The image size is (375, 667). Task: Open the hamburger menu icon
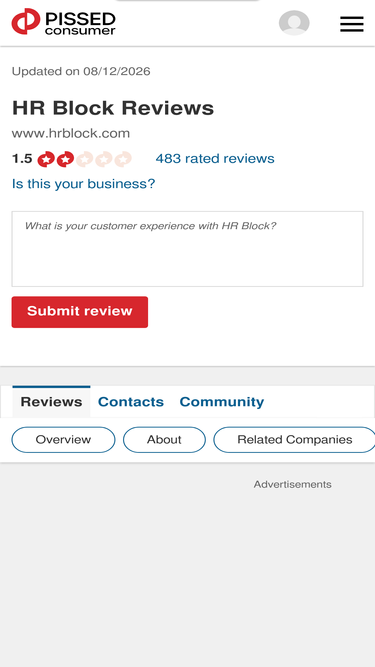point(352,24)
